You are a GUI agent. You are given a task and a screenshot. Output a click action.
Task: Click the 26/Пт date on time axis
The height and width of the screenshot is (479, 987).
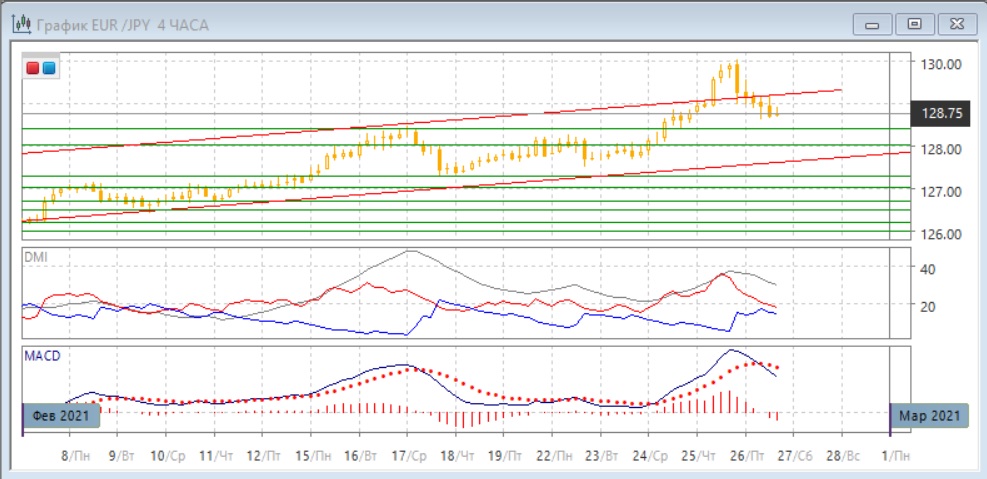point(745,455)
